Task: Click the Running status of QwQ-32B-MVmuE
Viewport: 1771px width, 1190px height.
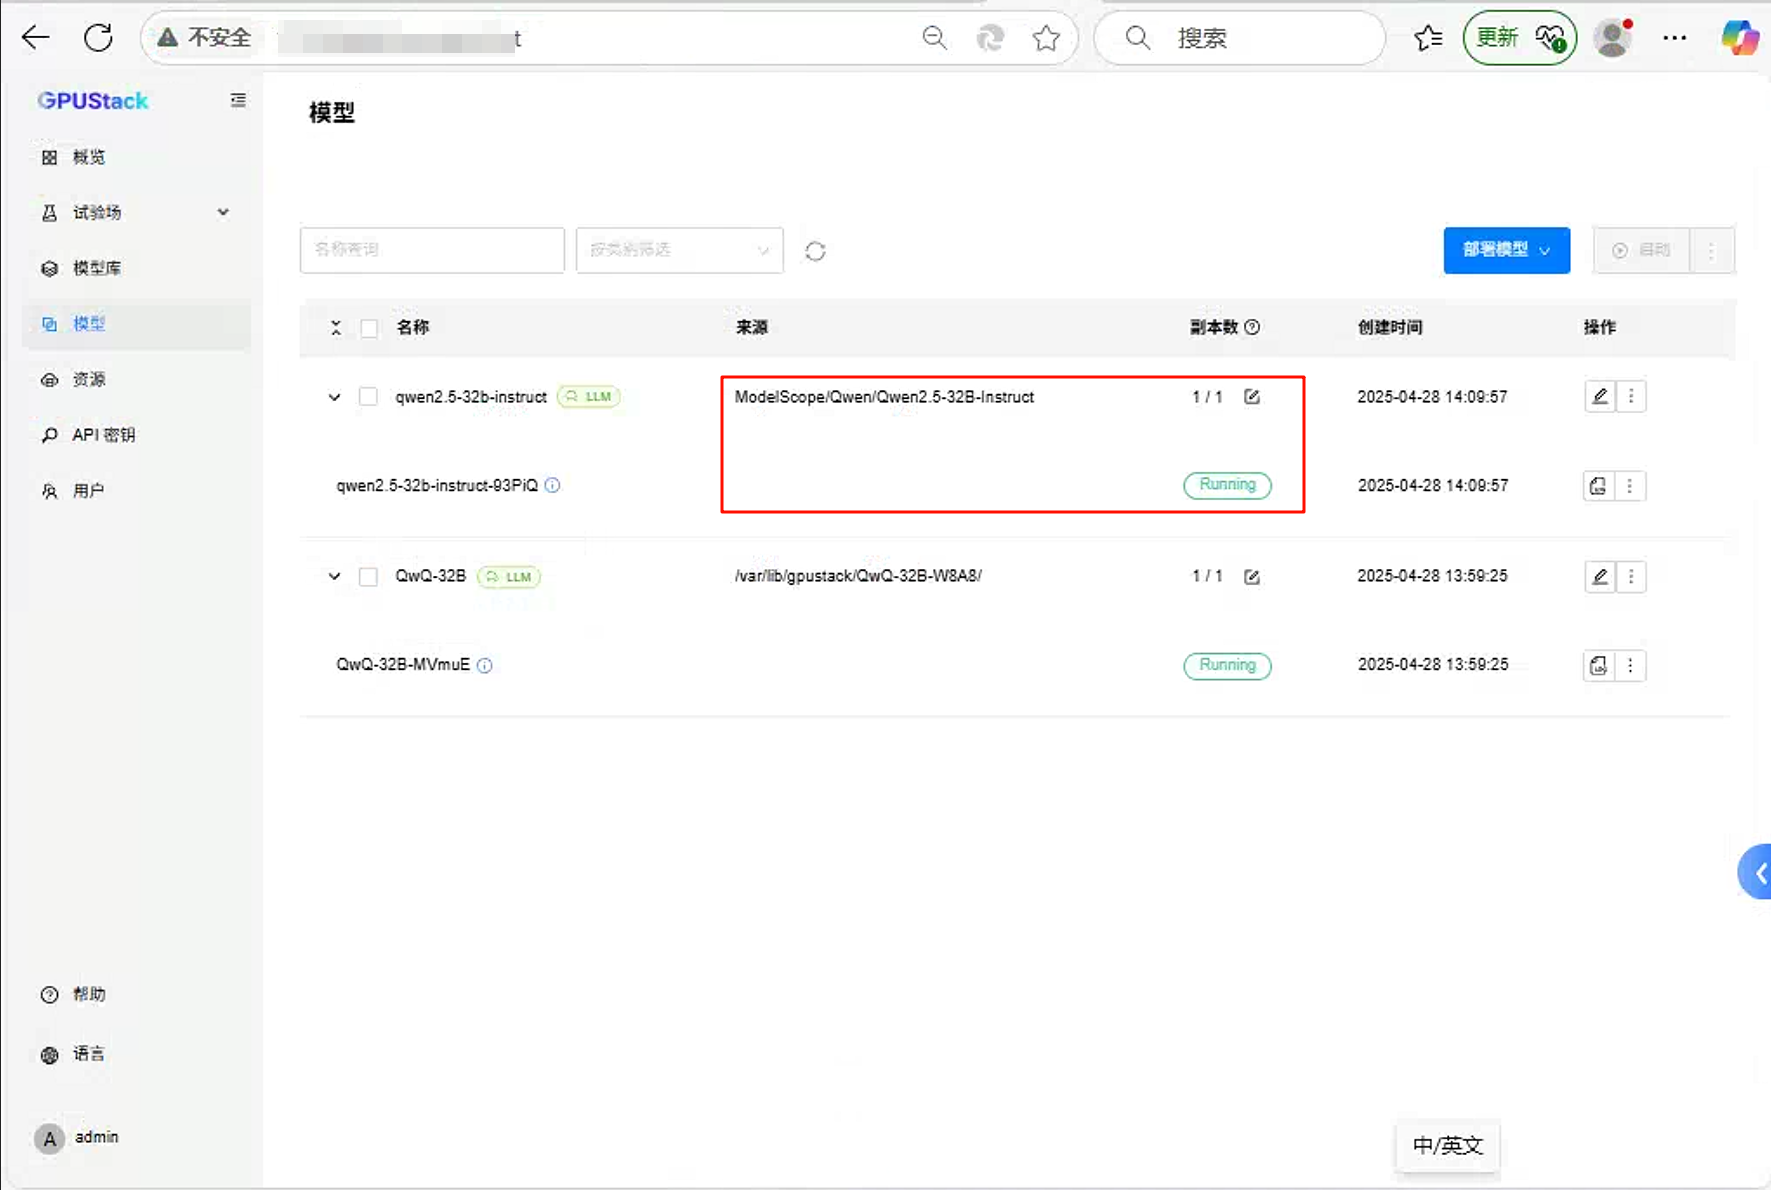Action: pyautogui.click(x=1227, y=666)
